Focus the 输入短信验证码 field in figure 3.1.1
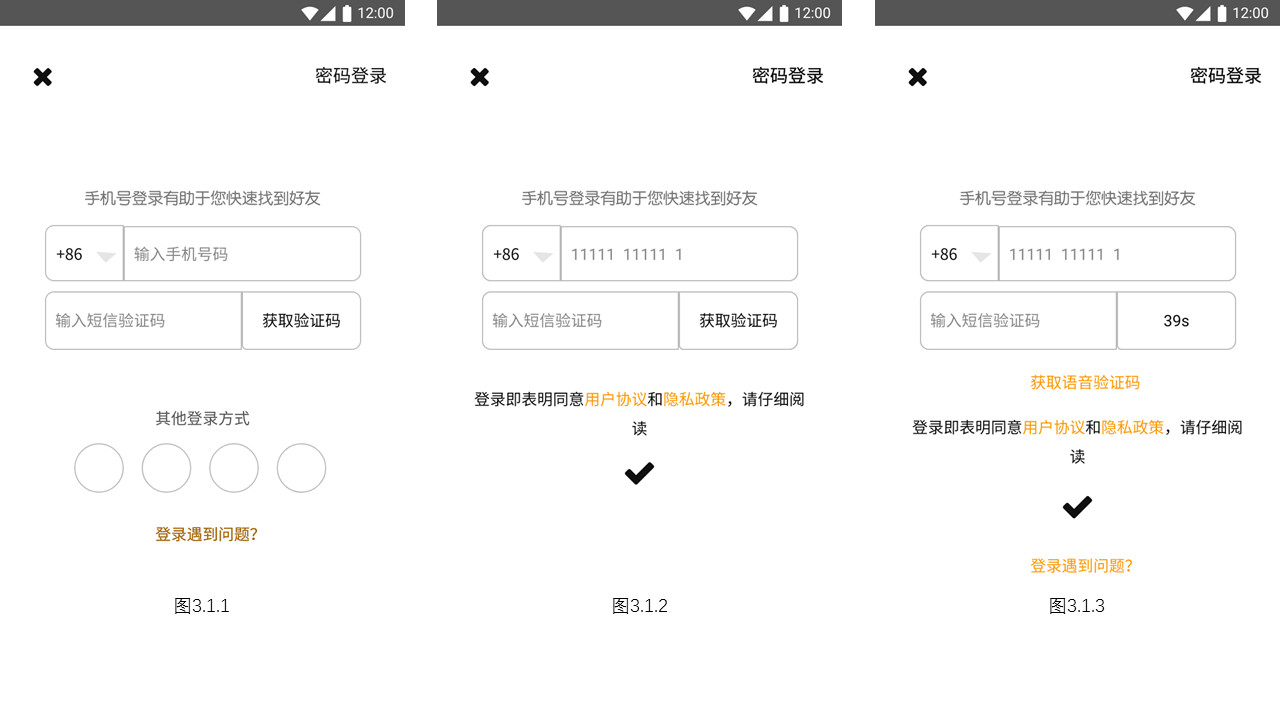 [x=144, y=321]
